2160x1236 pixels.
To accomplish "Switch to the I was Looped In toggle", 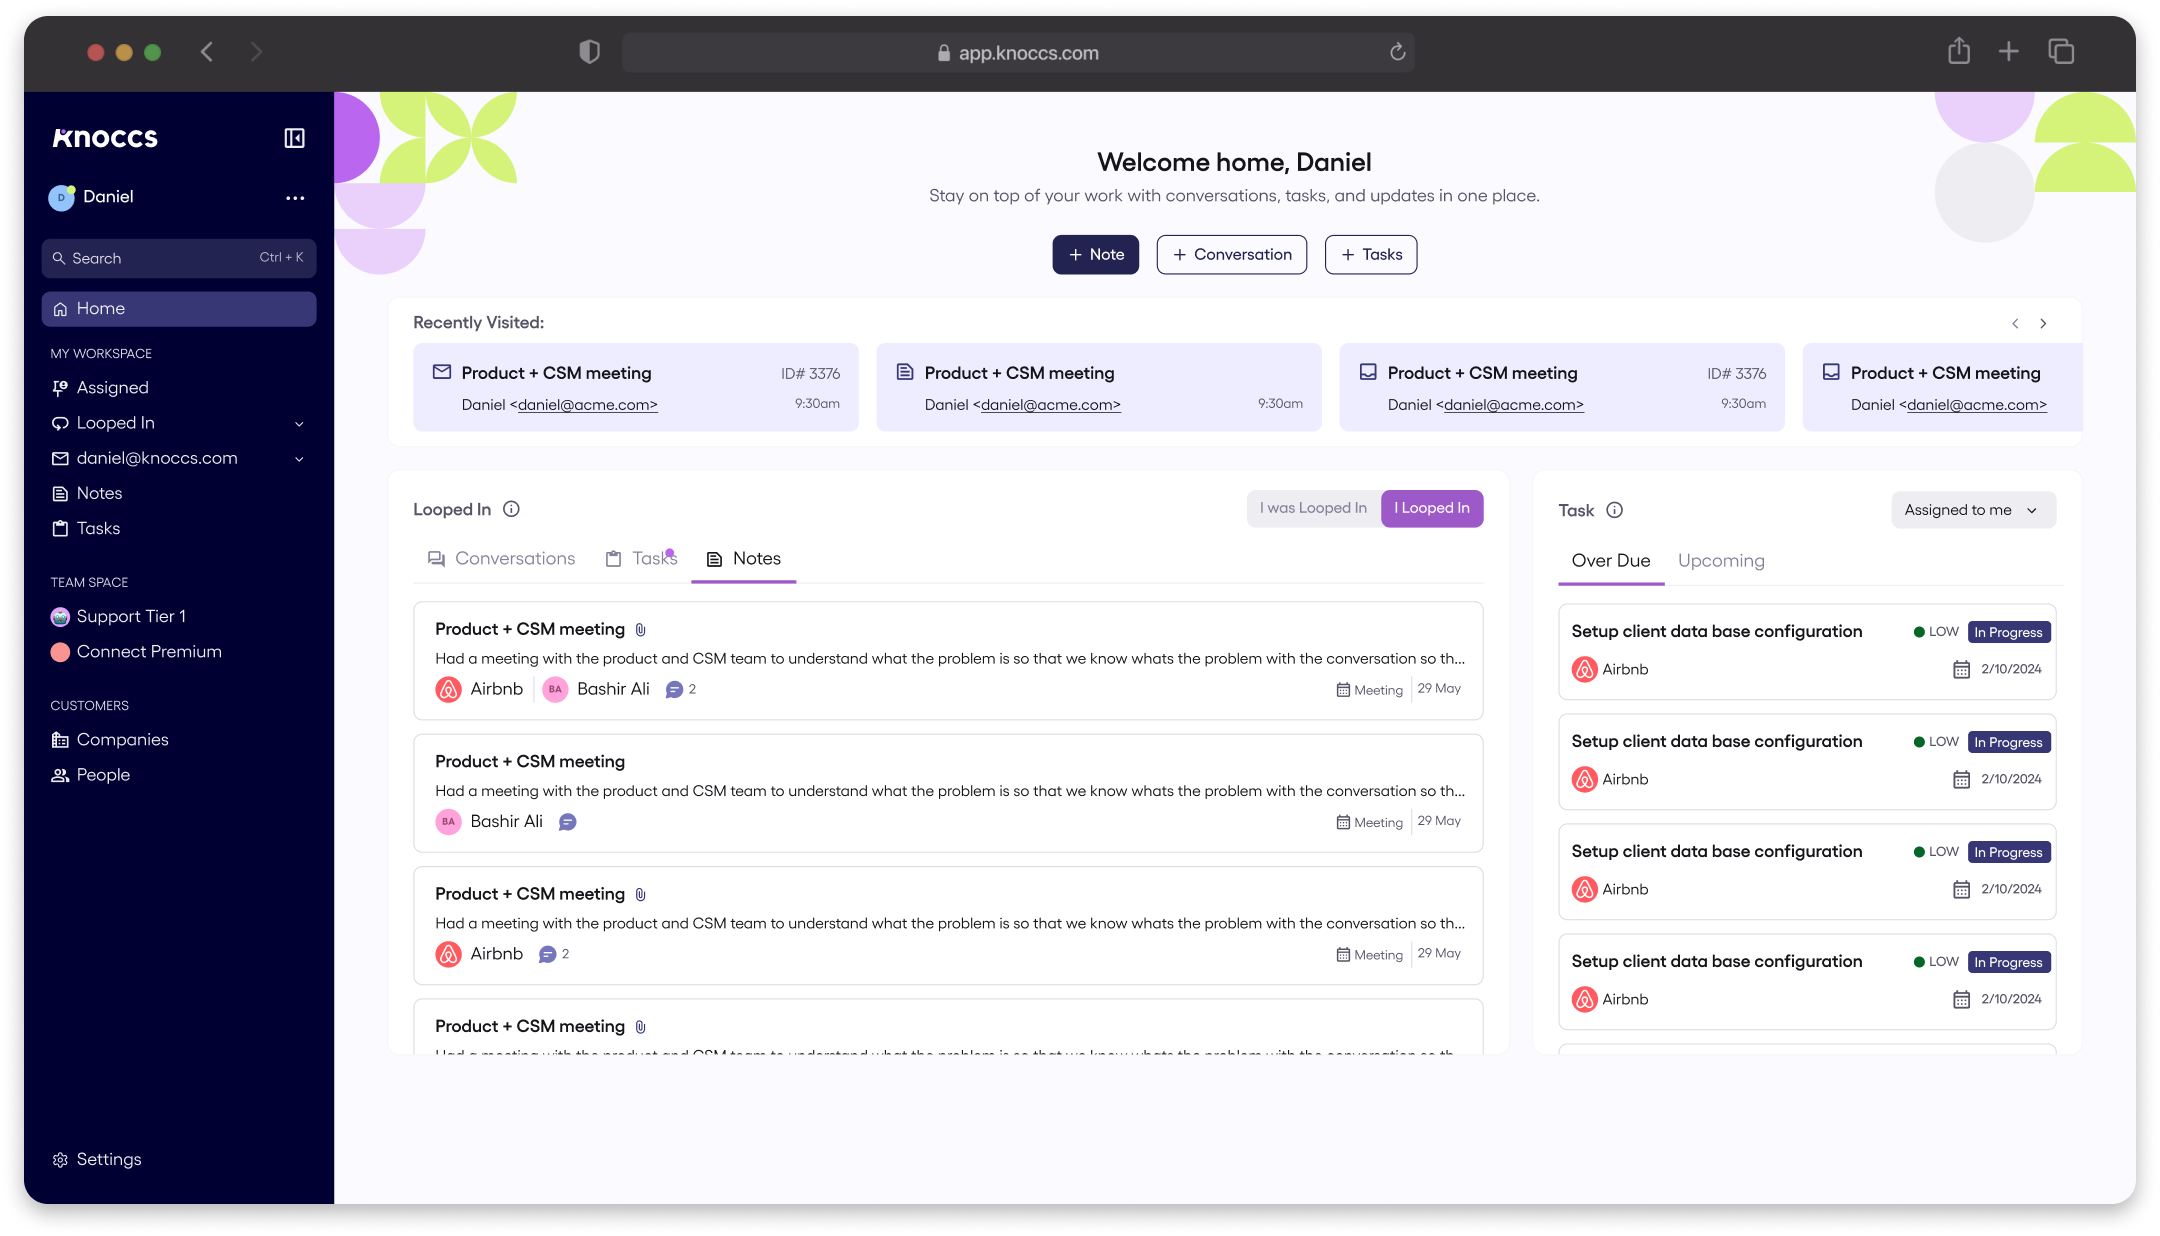I will 1312,508.
